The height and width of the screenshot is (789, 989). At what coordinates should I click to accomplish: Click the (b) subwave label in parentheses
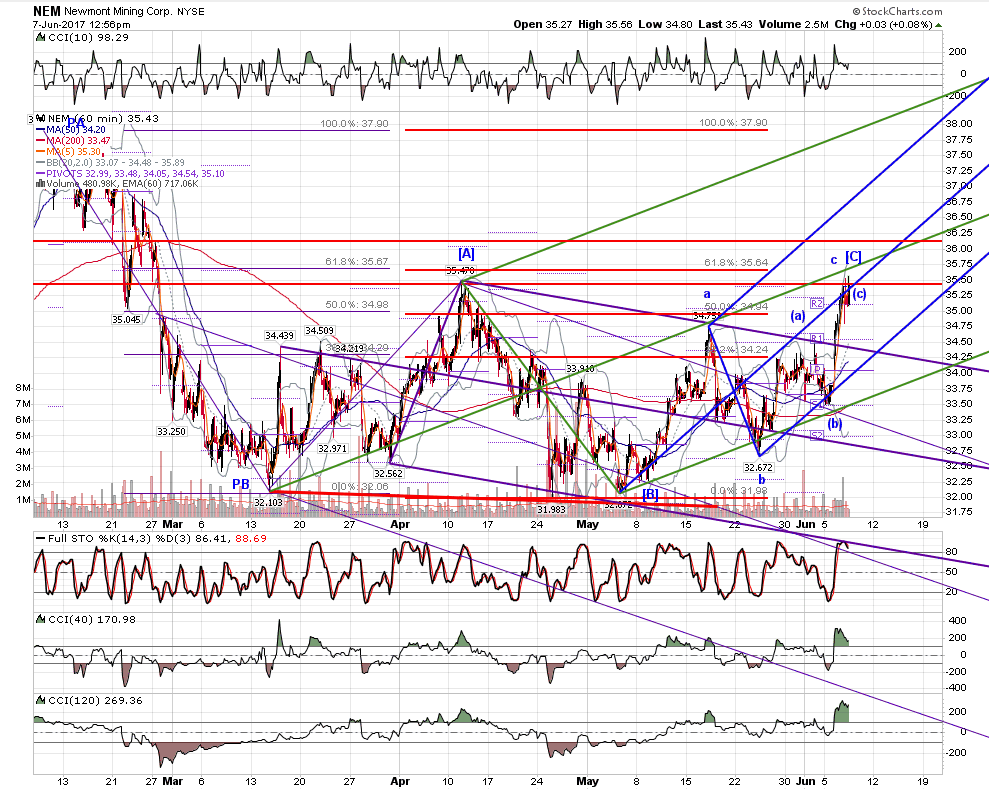835,423
